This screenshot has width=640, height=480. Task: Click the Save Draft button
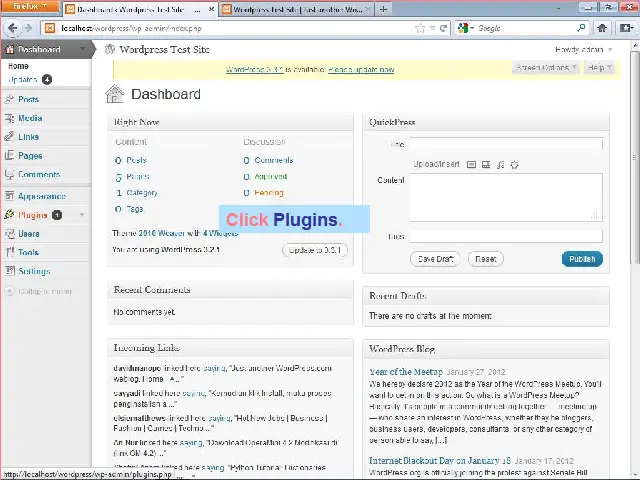coord(435,259)
